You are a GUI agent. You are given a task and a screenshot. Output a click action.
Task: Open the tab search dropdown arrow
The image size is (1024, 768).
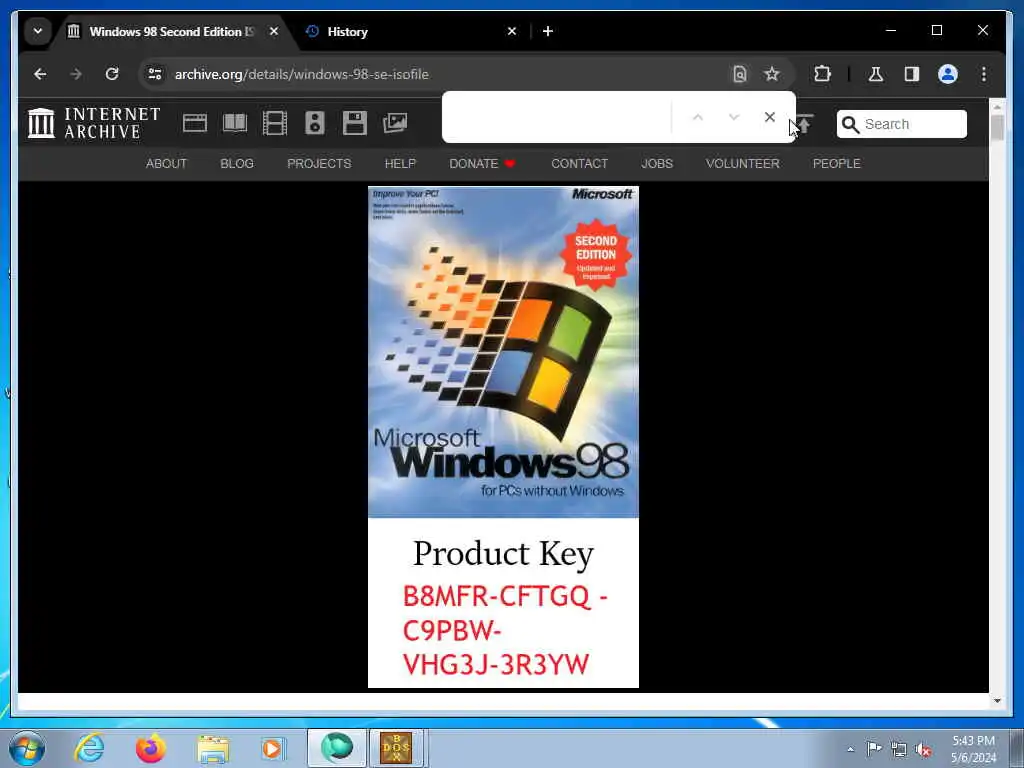click(x=38, y=31)
